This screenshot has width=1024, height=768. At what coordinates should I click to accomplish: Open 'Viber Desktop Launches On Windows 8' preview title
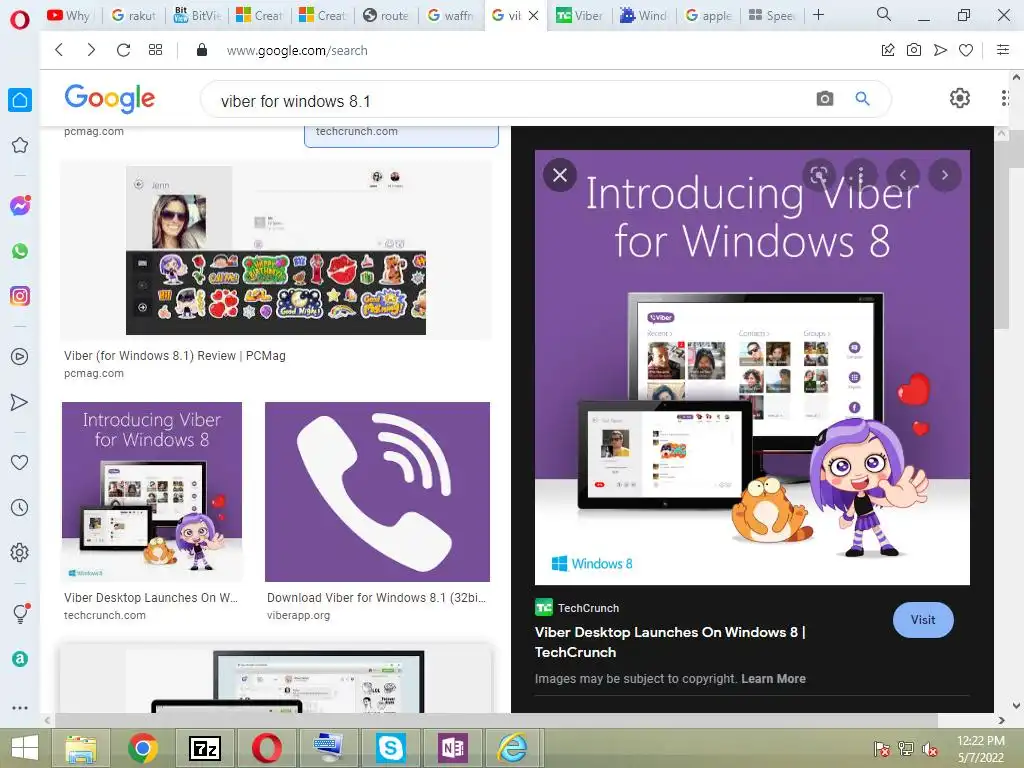click(x=669, y=642)
